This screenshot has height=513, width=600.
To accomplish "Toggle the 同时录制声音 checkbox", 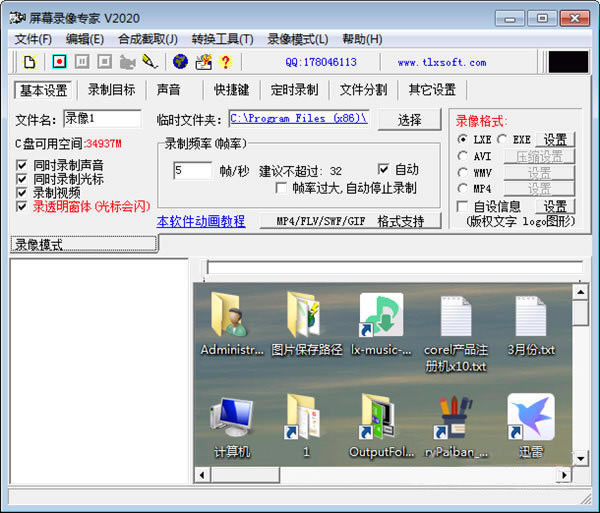I will [x=22, y=165].
